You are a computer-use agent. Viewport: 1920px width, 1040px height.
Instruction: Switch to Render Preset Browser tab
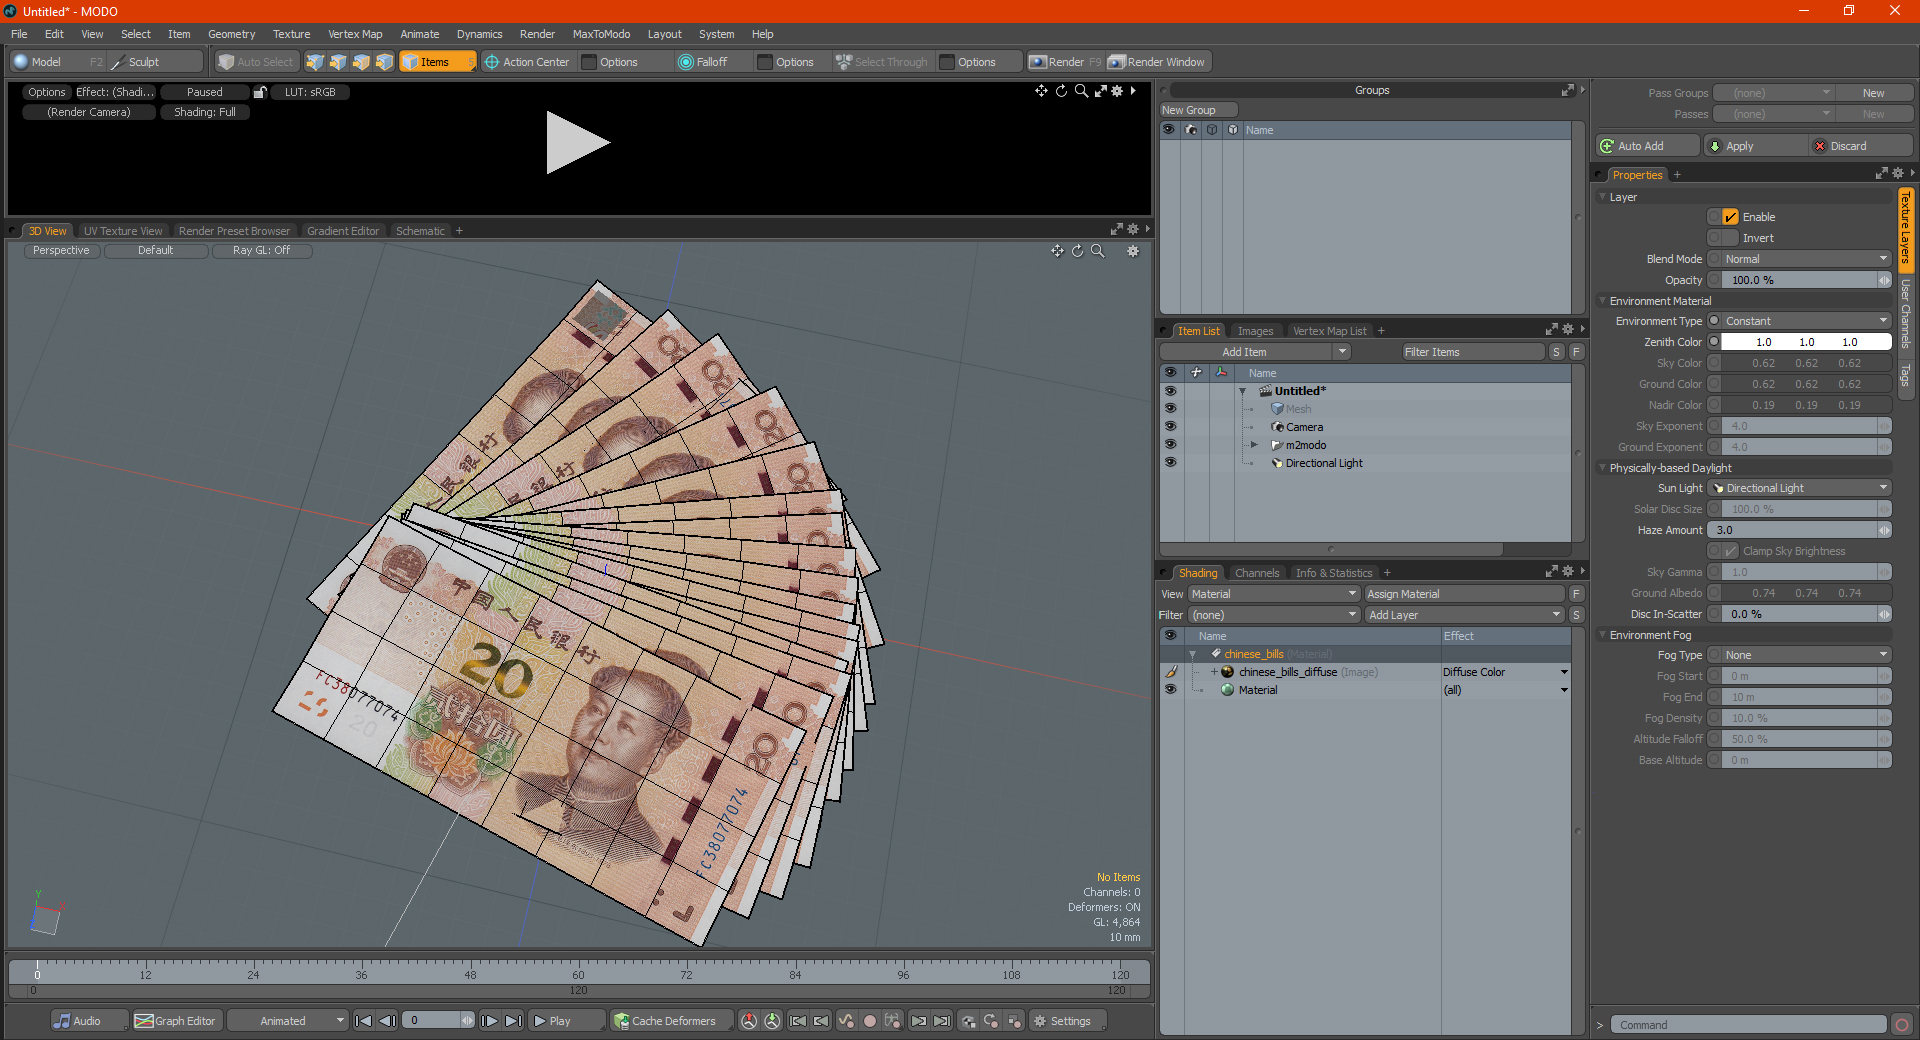click(x=234, y=231)
